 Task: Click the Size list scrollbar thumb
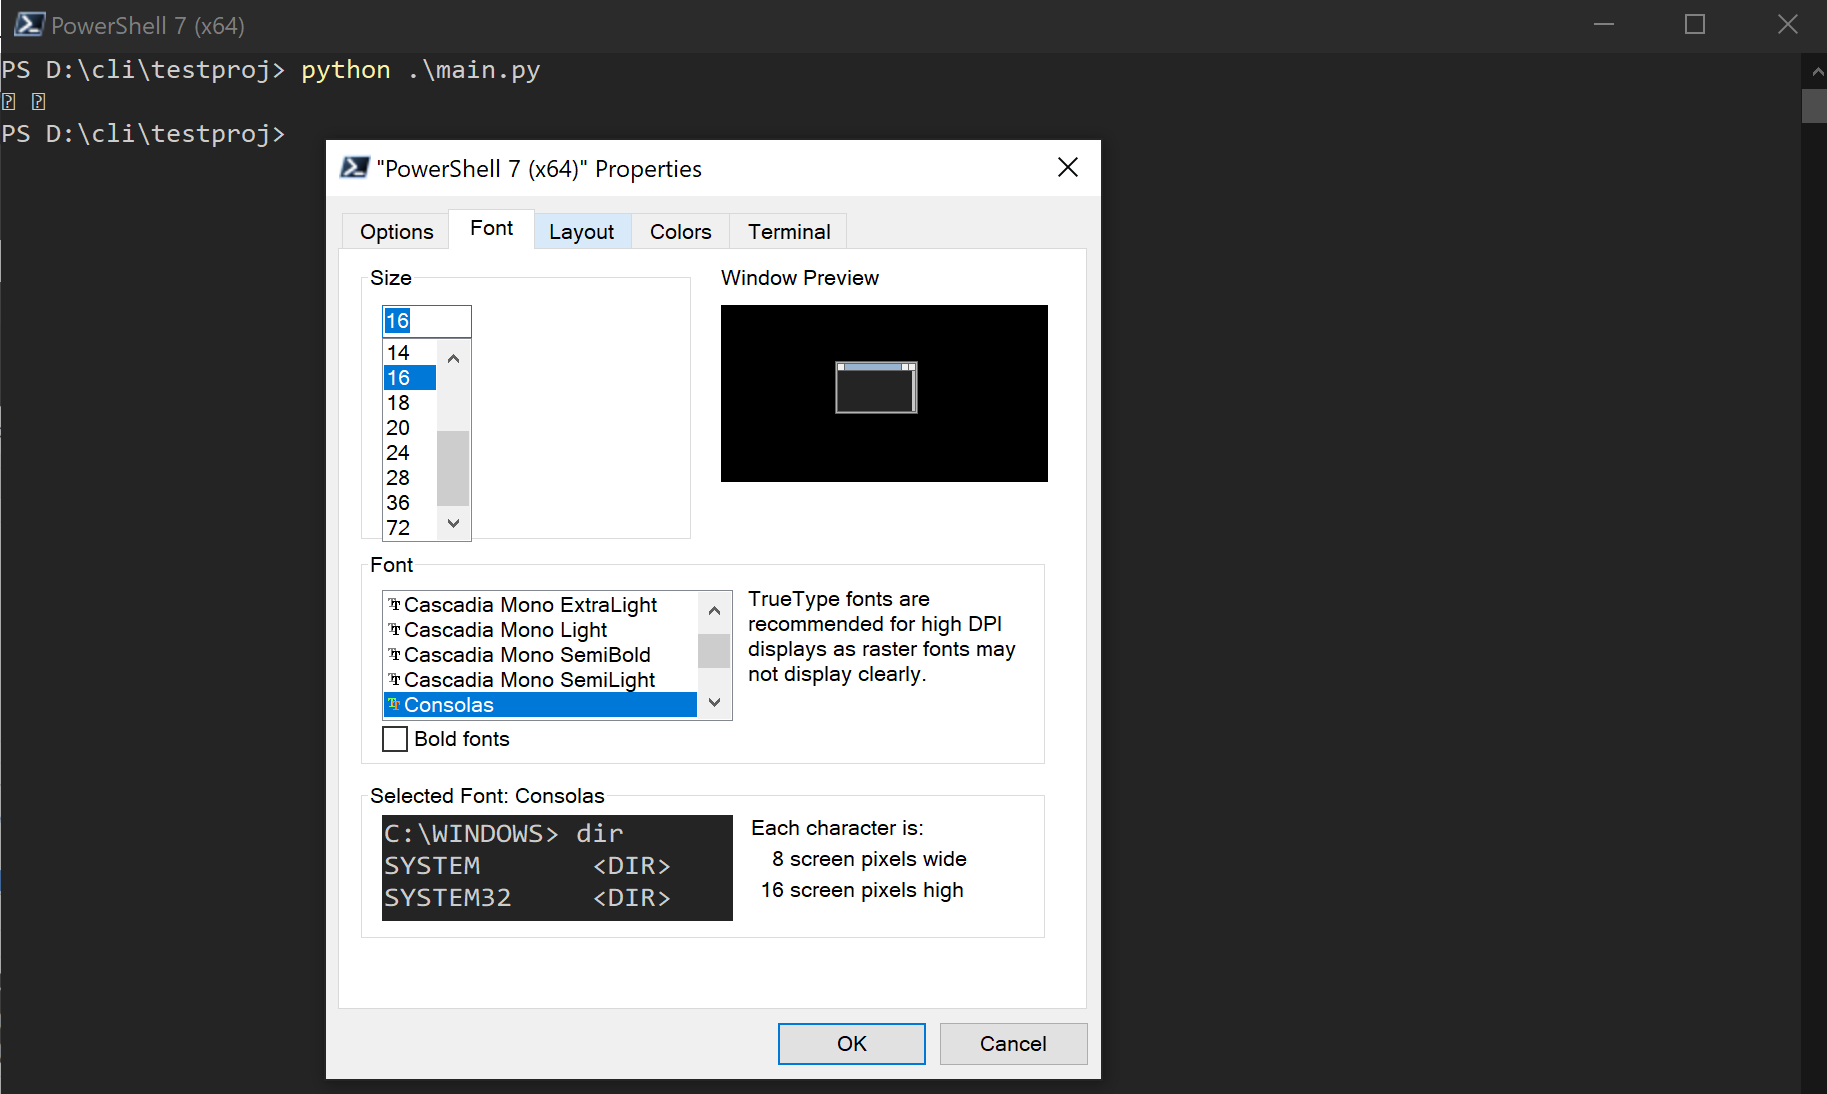(x=453, y=465)
